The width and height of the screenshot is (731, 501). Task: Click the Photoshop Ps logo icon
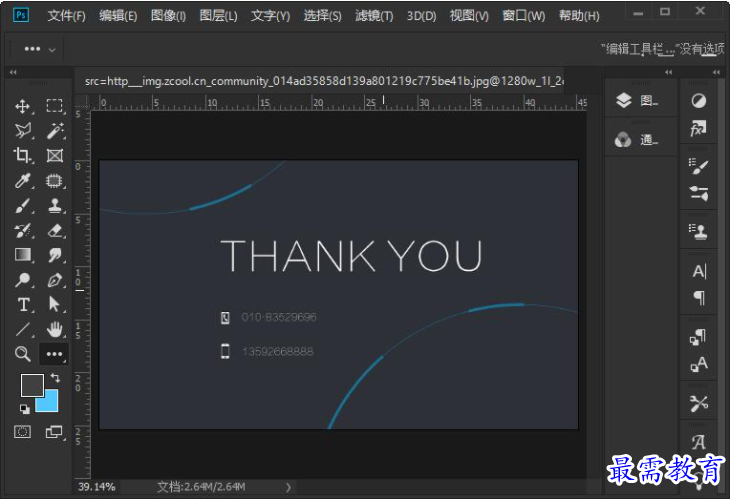(x=21, y=15)
